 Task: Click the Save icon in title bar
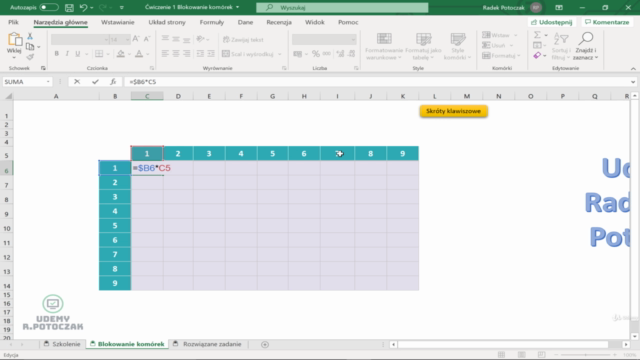(69, 7)
